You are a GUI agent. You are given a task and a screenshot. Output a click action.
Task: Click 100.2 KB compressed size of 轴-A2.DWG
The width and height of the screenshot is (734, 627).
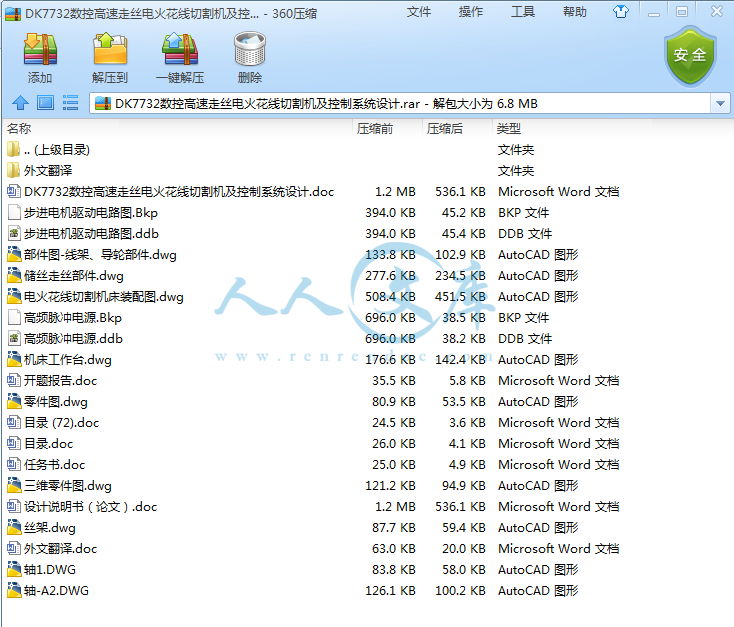pos(460,590)
